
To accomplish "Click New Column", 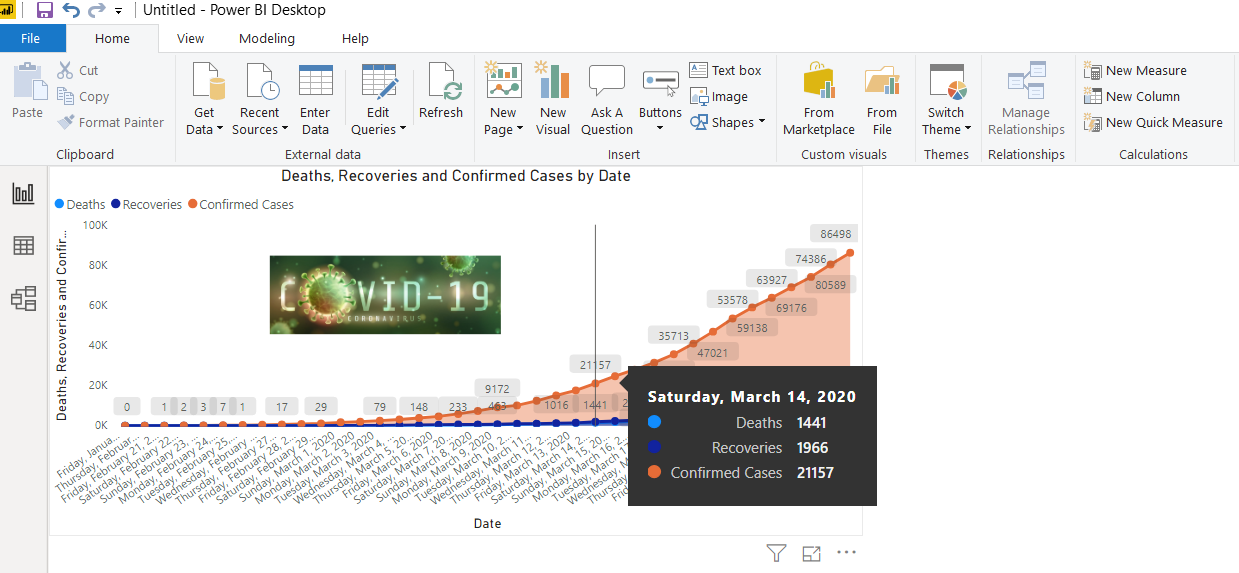I will tap(1132, 96).
